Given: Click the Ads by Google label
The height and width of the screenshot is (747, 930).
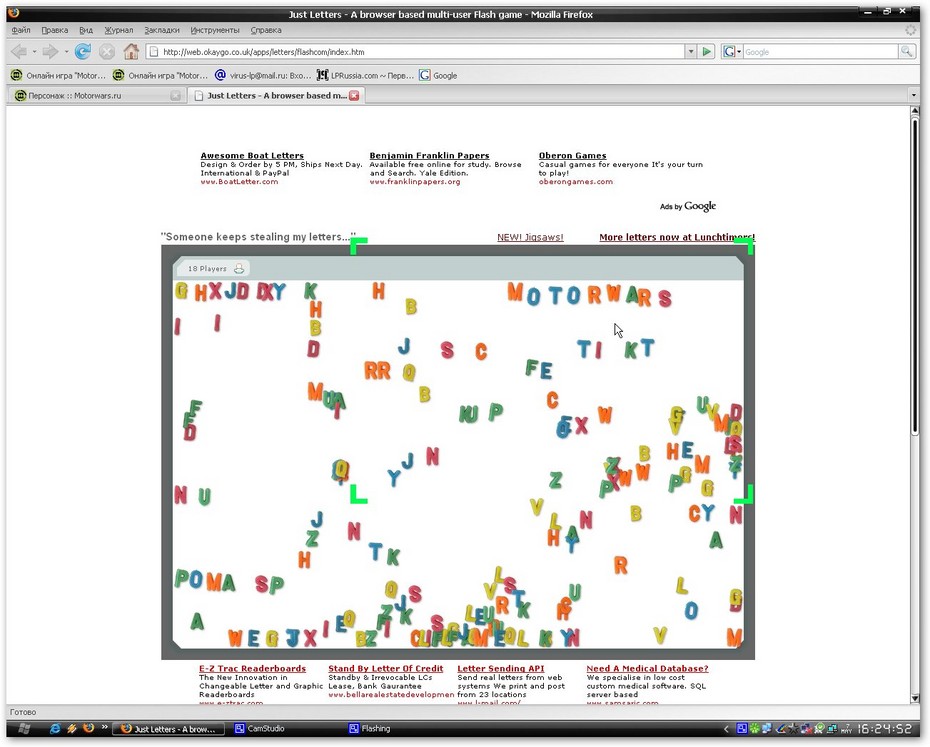Looking at the screenshot, I should [x=688, y=206].
